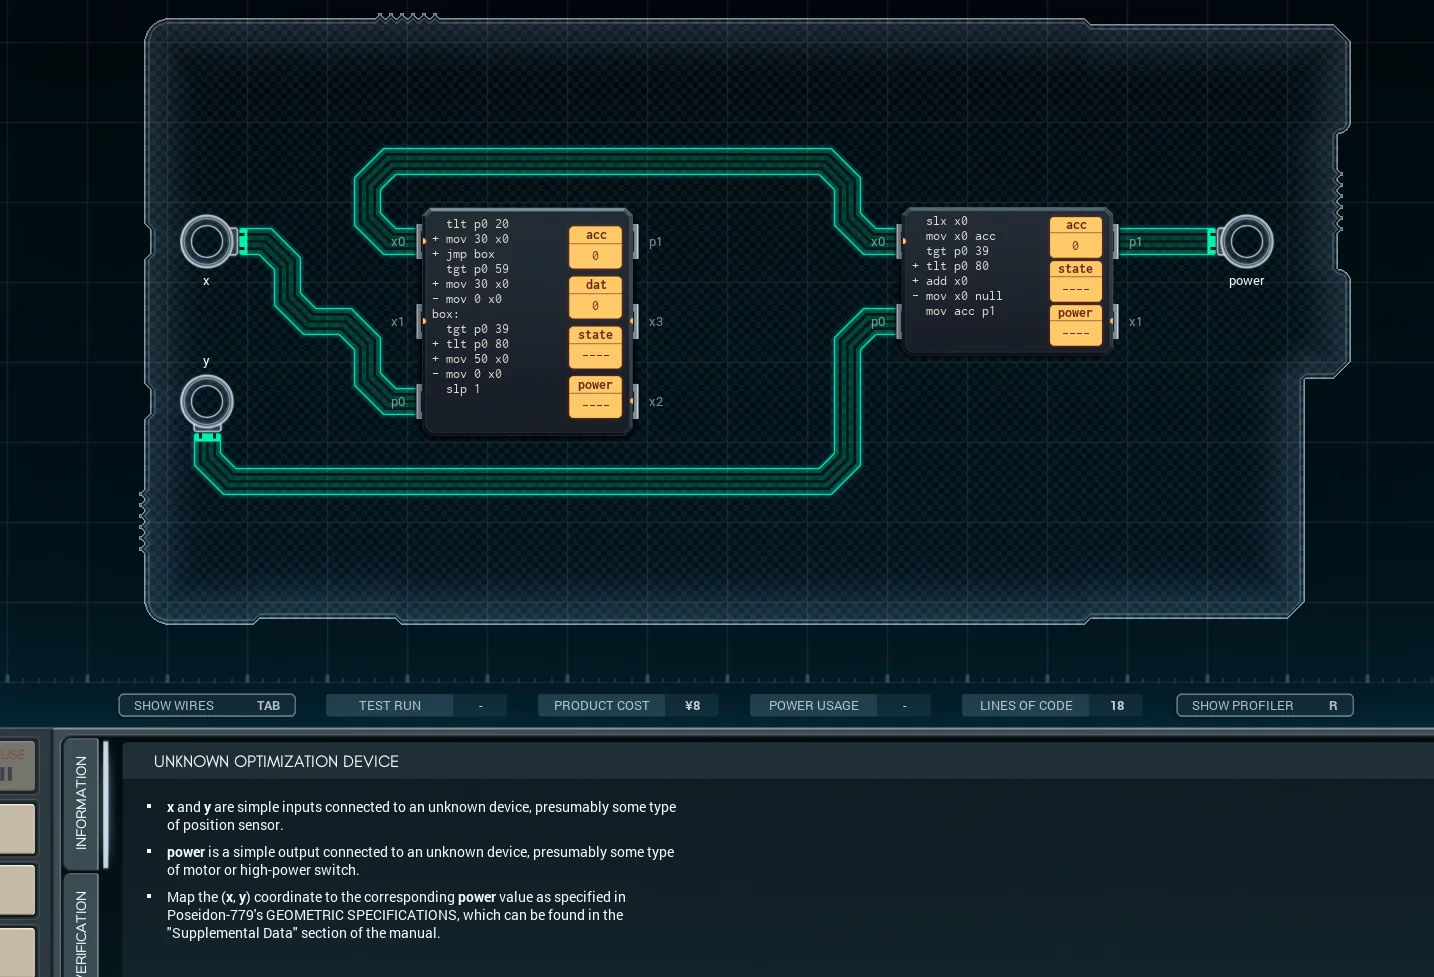This screenshot has width=1434, height=977.
Task: Click the Product Cost display
Action: 601,705
